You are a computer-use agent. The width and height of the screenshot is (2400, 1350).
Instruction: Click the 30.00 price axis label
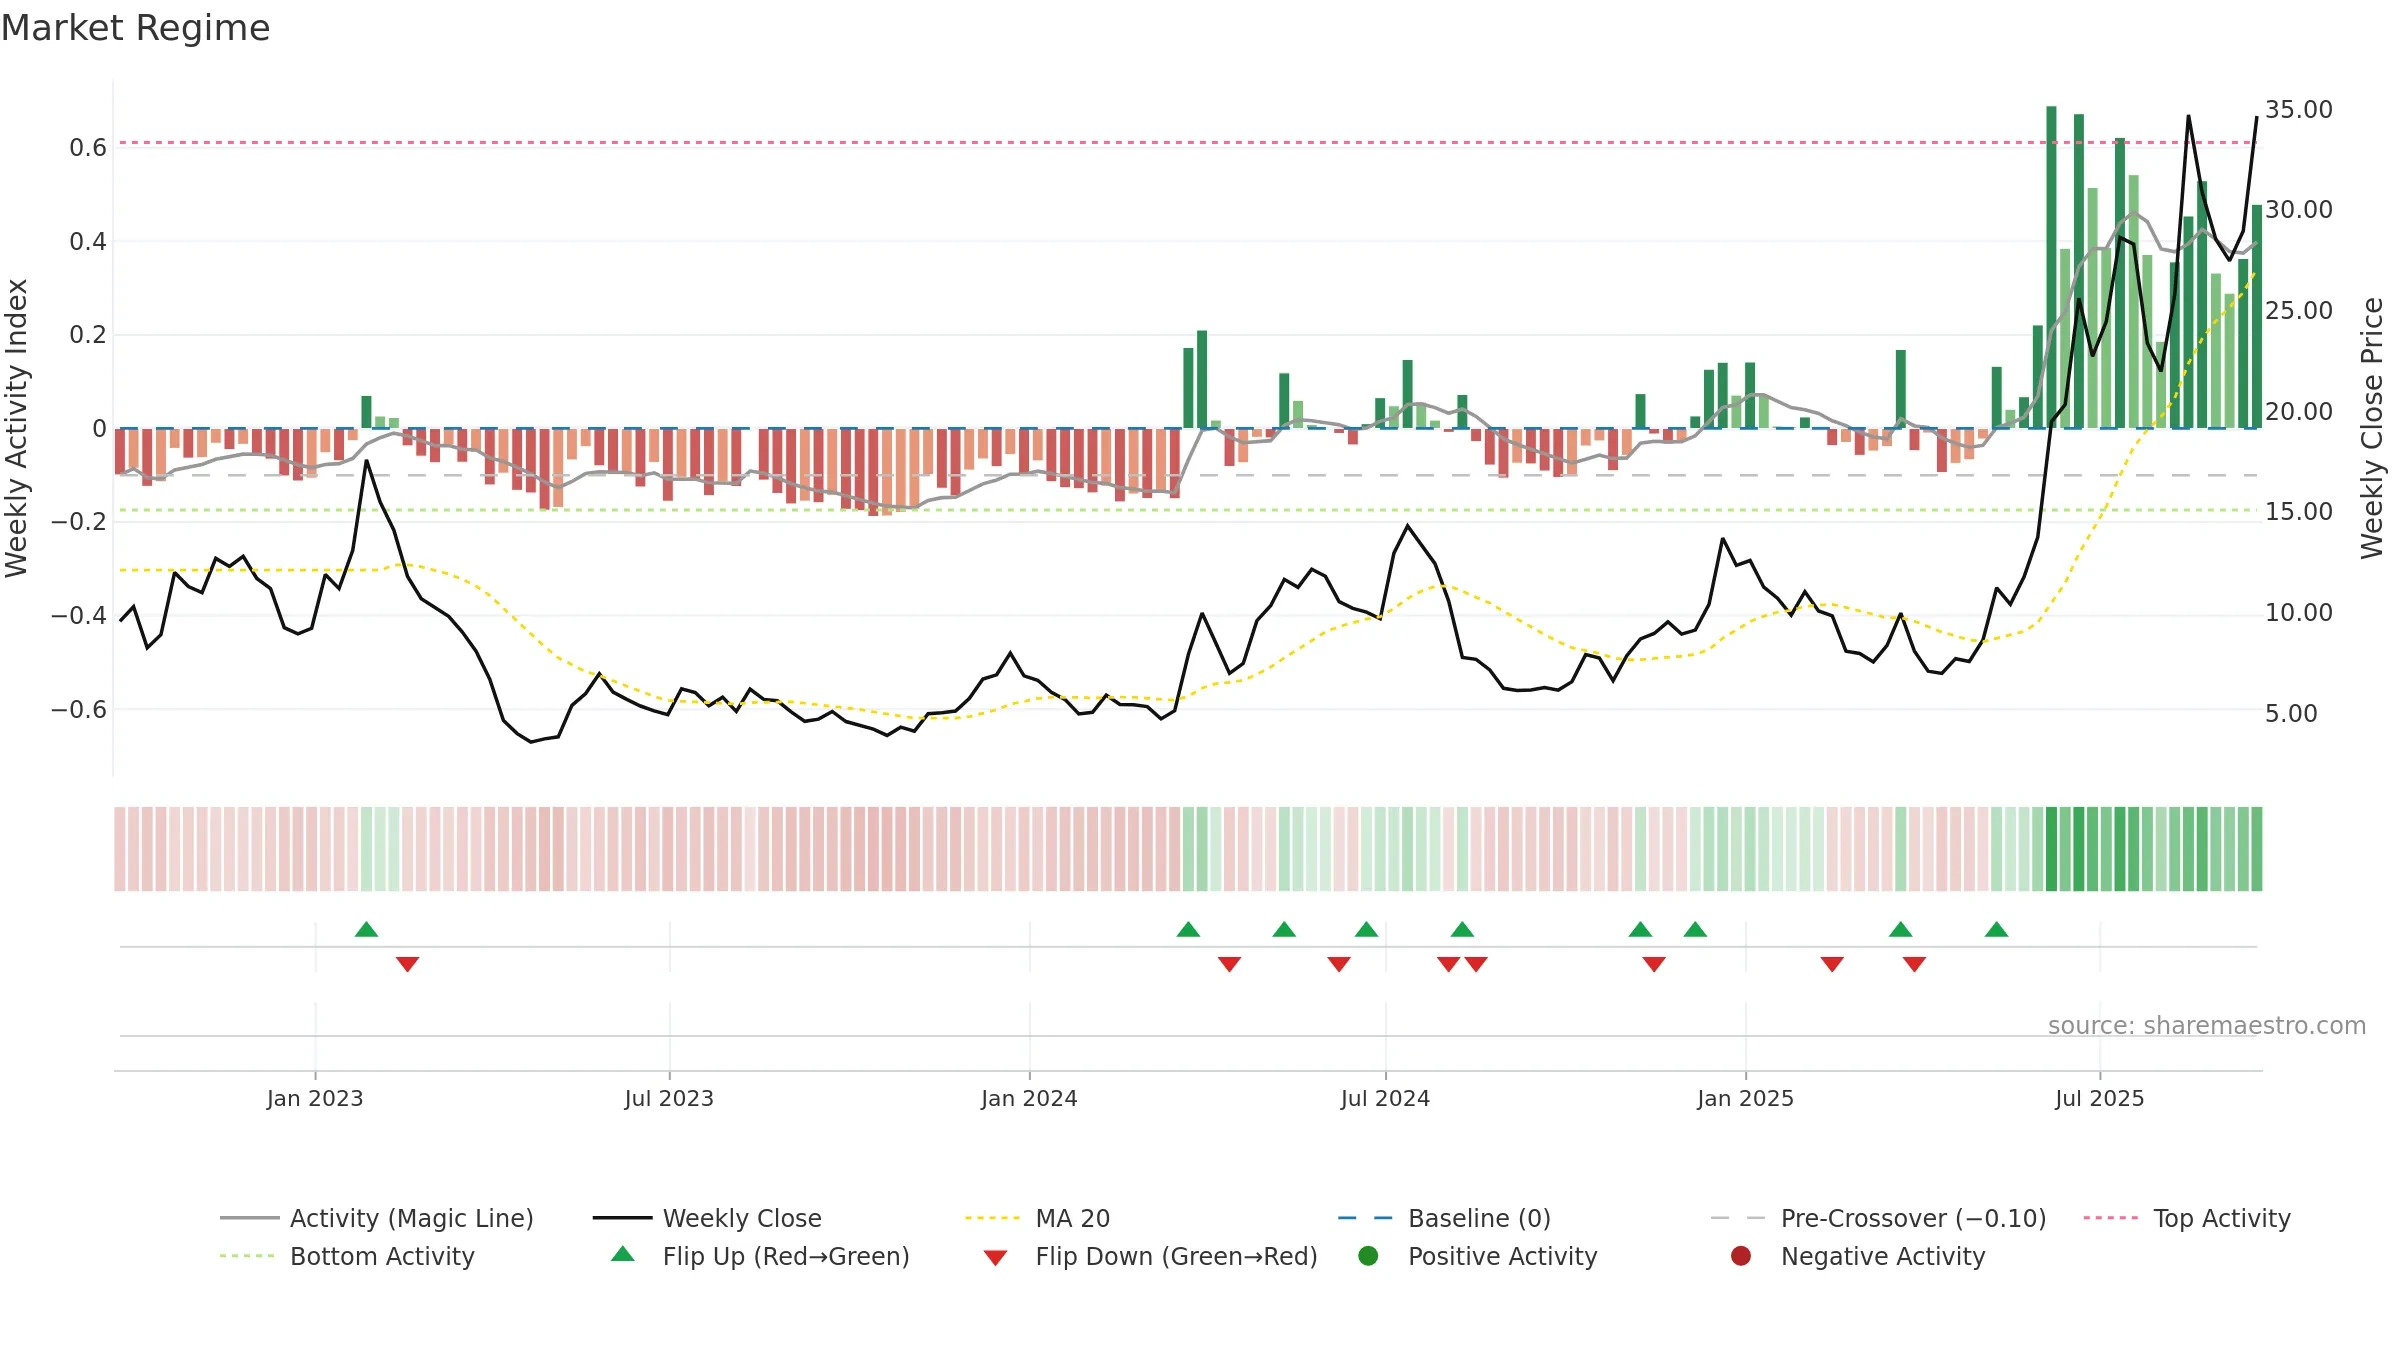(x=2299, y=210)
